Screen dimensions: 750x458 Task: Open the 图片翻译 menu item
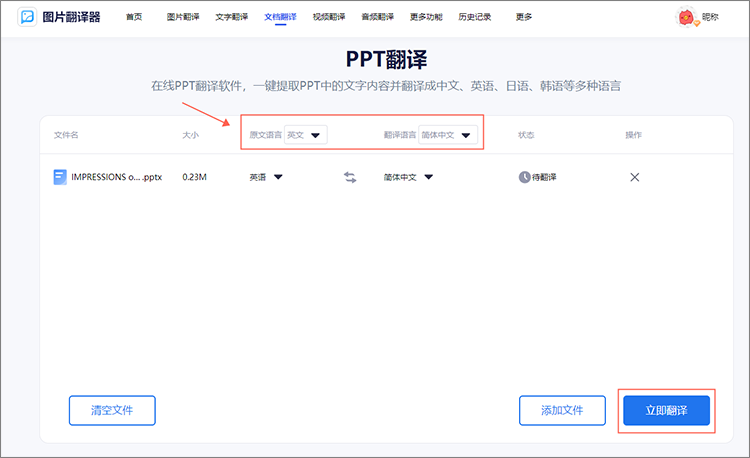tap(183, 17)
